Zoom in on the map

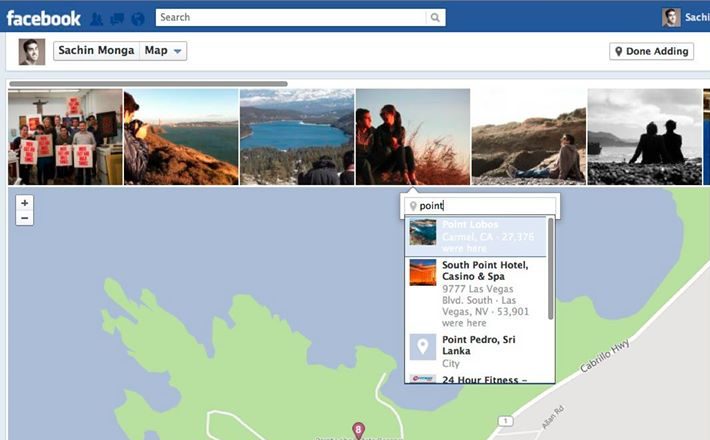[25, 202]
